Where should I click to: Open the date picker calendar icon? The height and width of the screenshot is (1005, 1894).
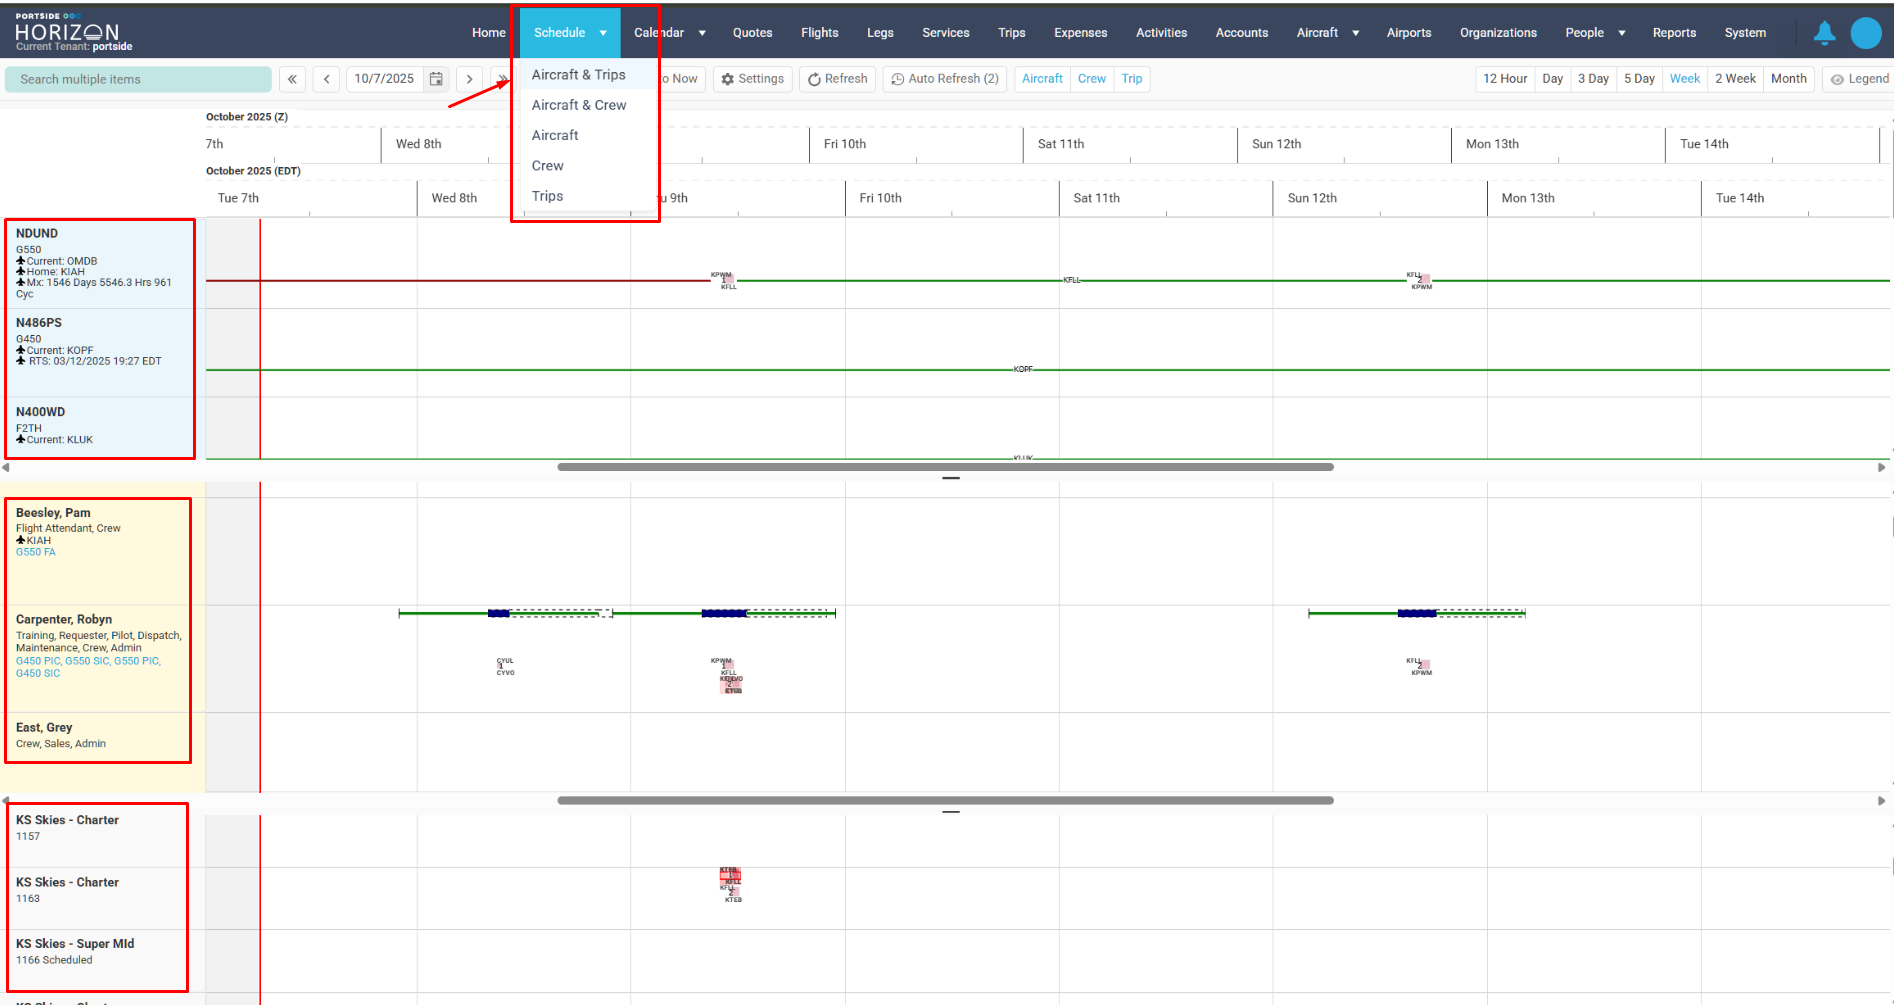(436, 79)
